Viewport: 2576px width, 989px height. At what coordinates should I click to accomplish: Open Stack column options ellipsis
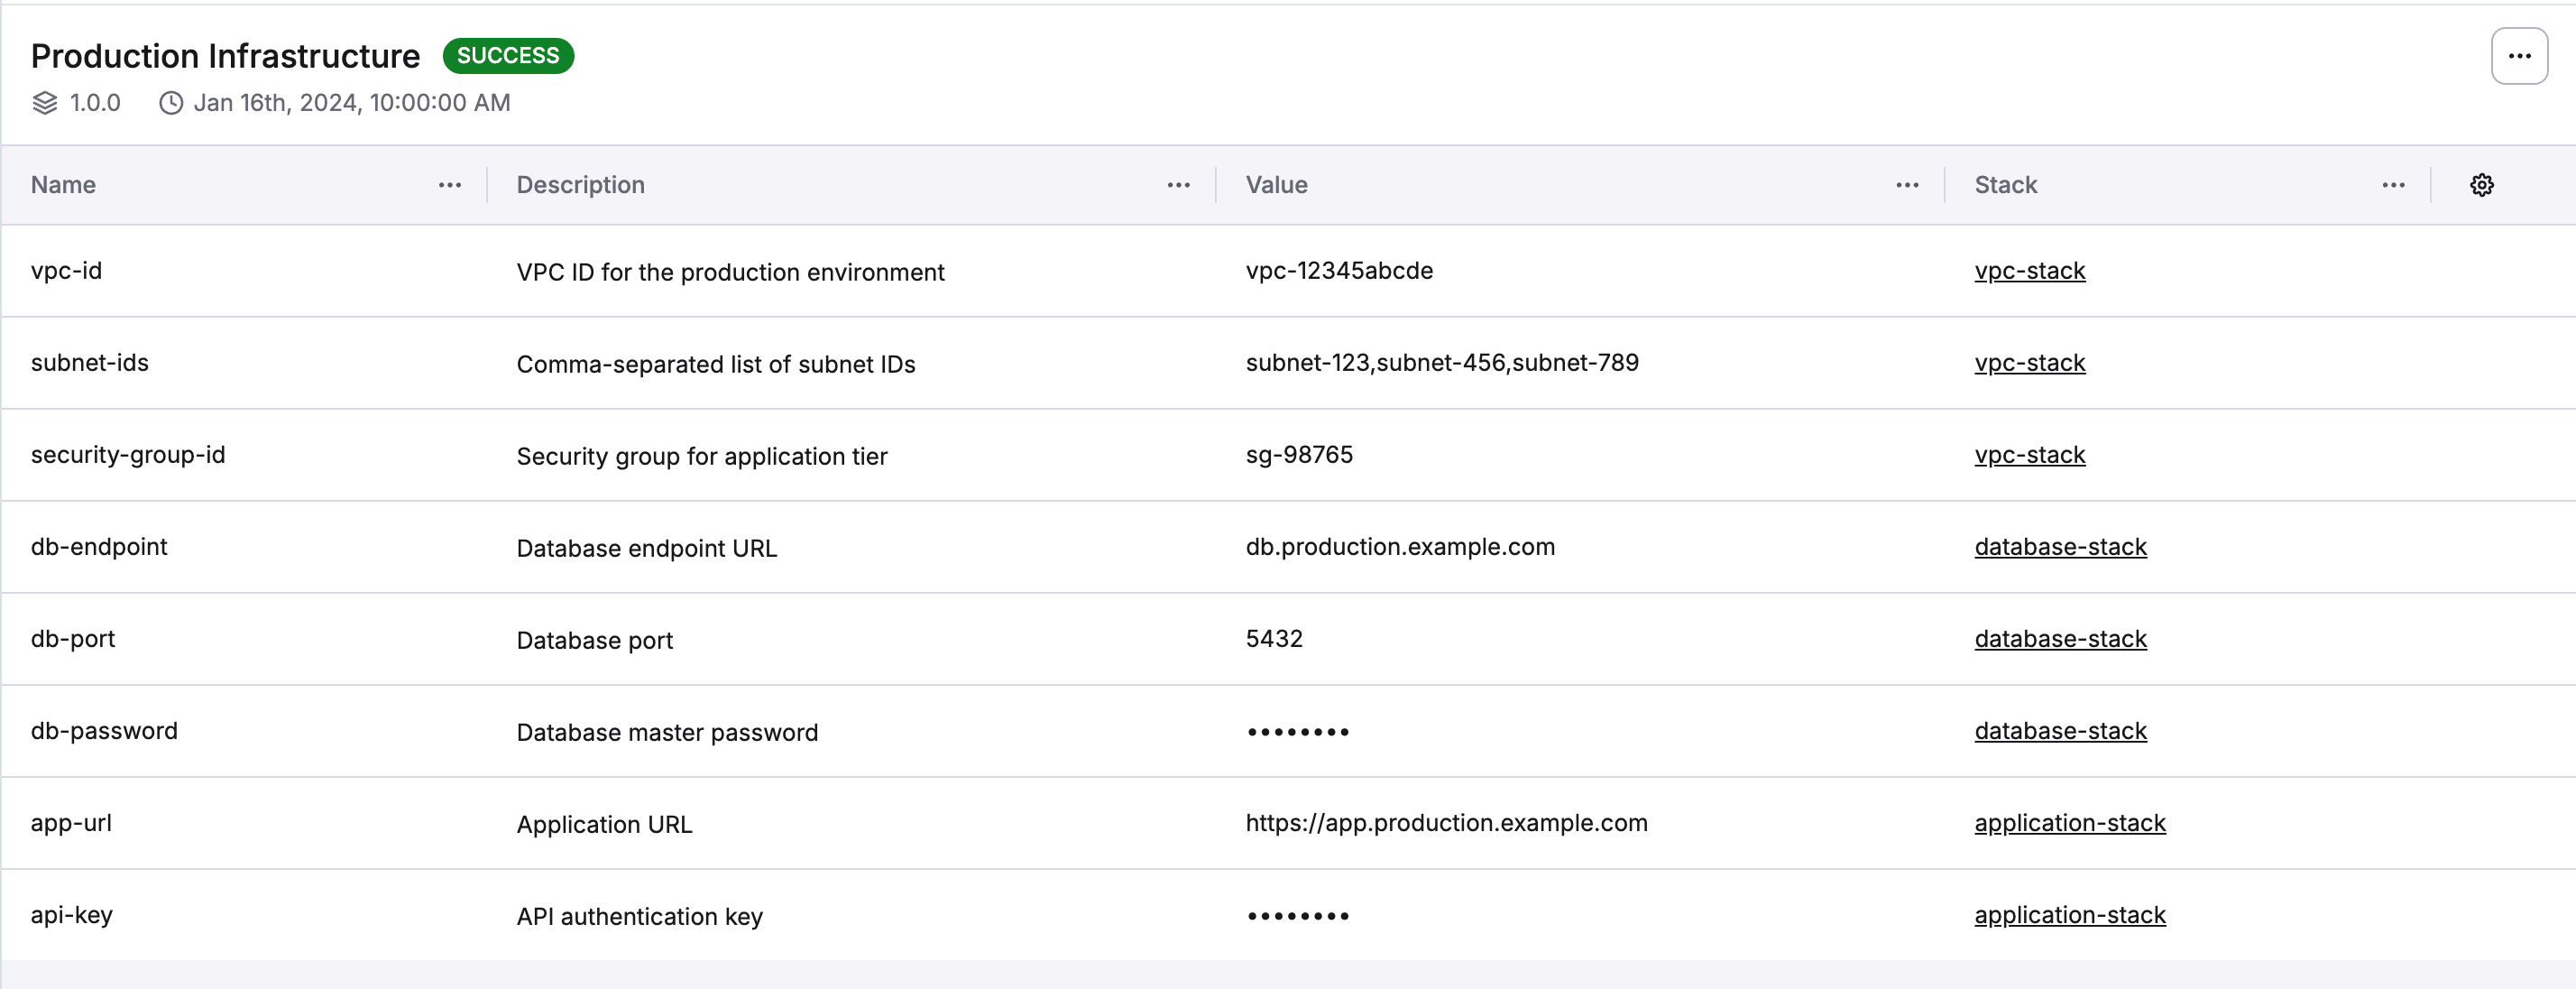tap(2393, 185)
